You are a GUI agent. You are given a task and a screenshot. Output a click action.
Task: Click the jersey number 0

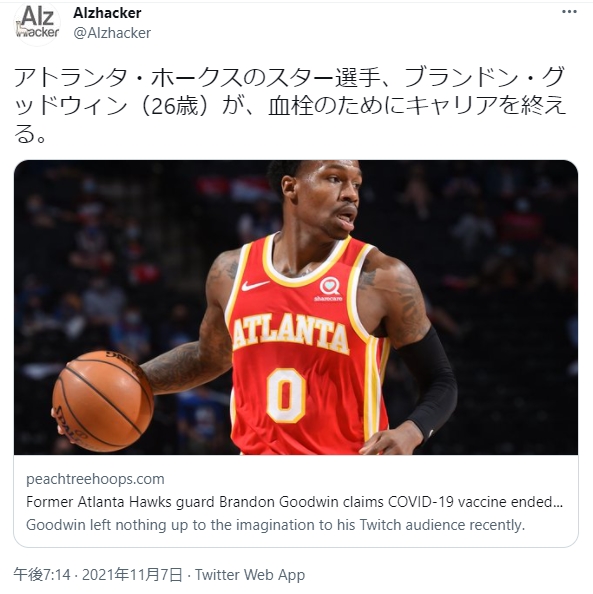[x=286, y=395]
